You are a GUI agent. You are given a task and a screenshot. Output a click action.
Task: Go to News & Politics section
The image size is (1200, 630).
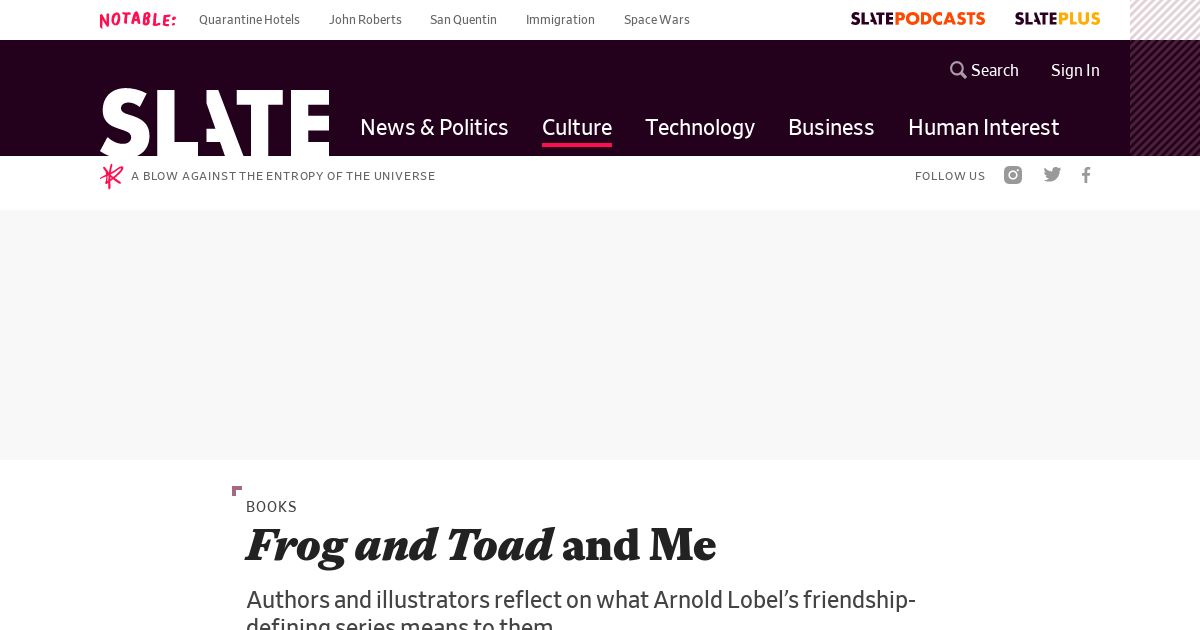[434, 127]
